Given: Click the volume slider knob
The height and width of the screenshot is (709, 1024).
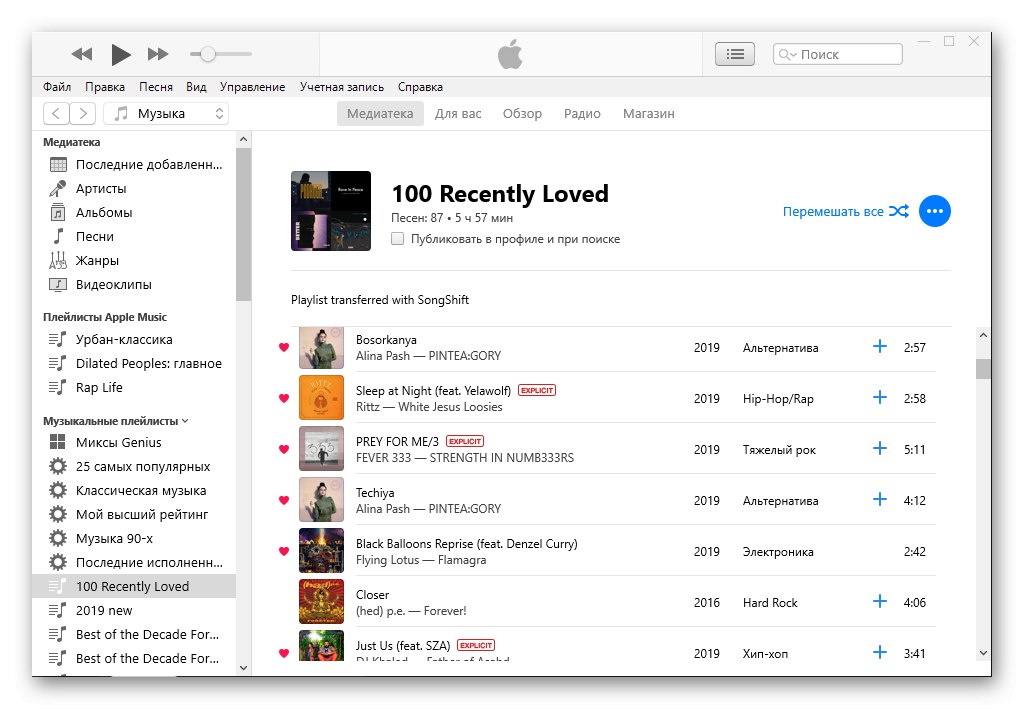Looking at the screenshot, I should 208,54.
